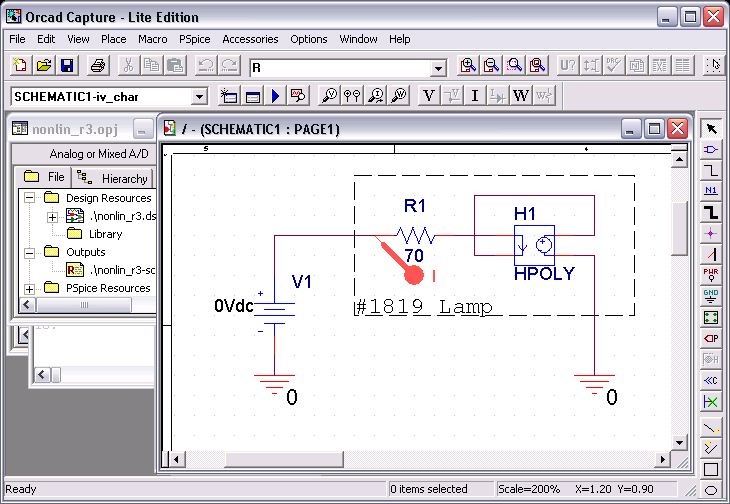This screenshot has height=504, width=730.
Task: Select the Place No Connect X tool
Action: pyautogui.click(x=711, y=401)
